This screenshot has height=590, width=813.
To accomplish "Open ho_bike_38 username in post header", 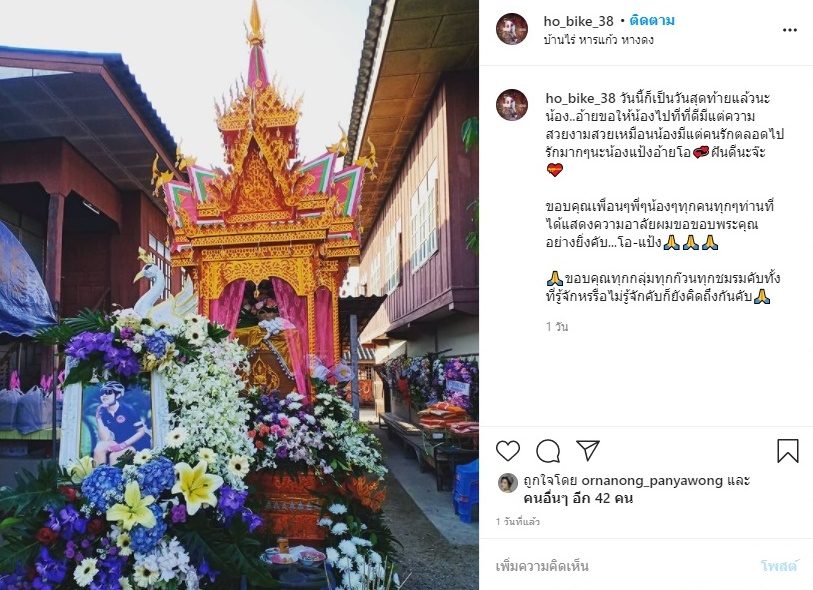I will point(578,21).
